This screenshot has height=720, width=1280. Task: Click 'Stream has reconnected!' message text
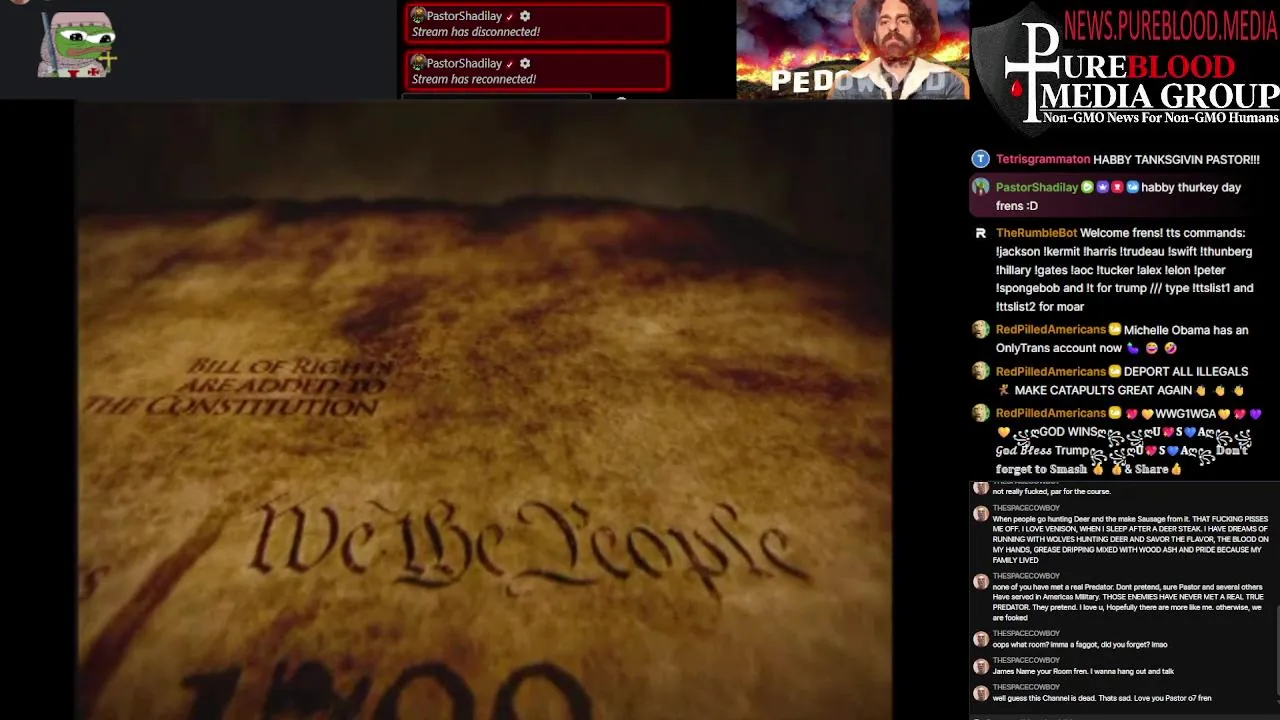pos(474,79)
